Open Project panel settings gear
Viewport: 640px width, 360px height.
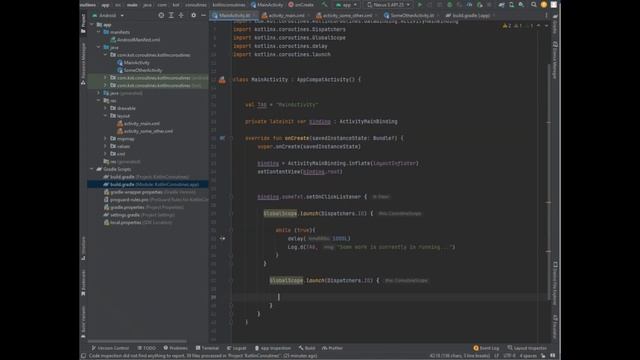pyautogui.click(x=193, y=16)
